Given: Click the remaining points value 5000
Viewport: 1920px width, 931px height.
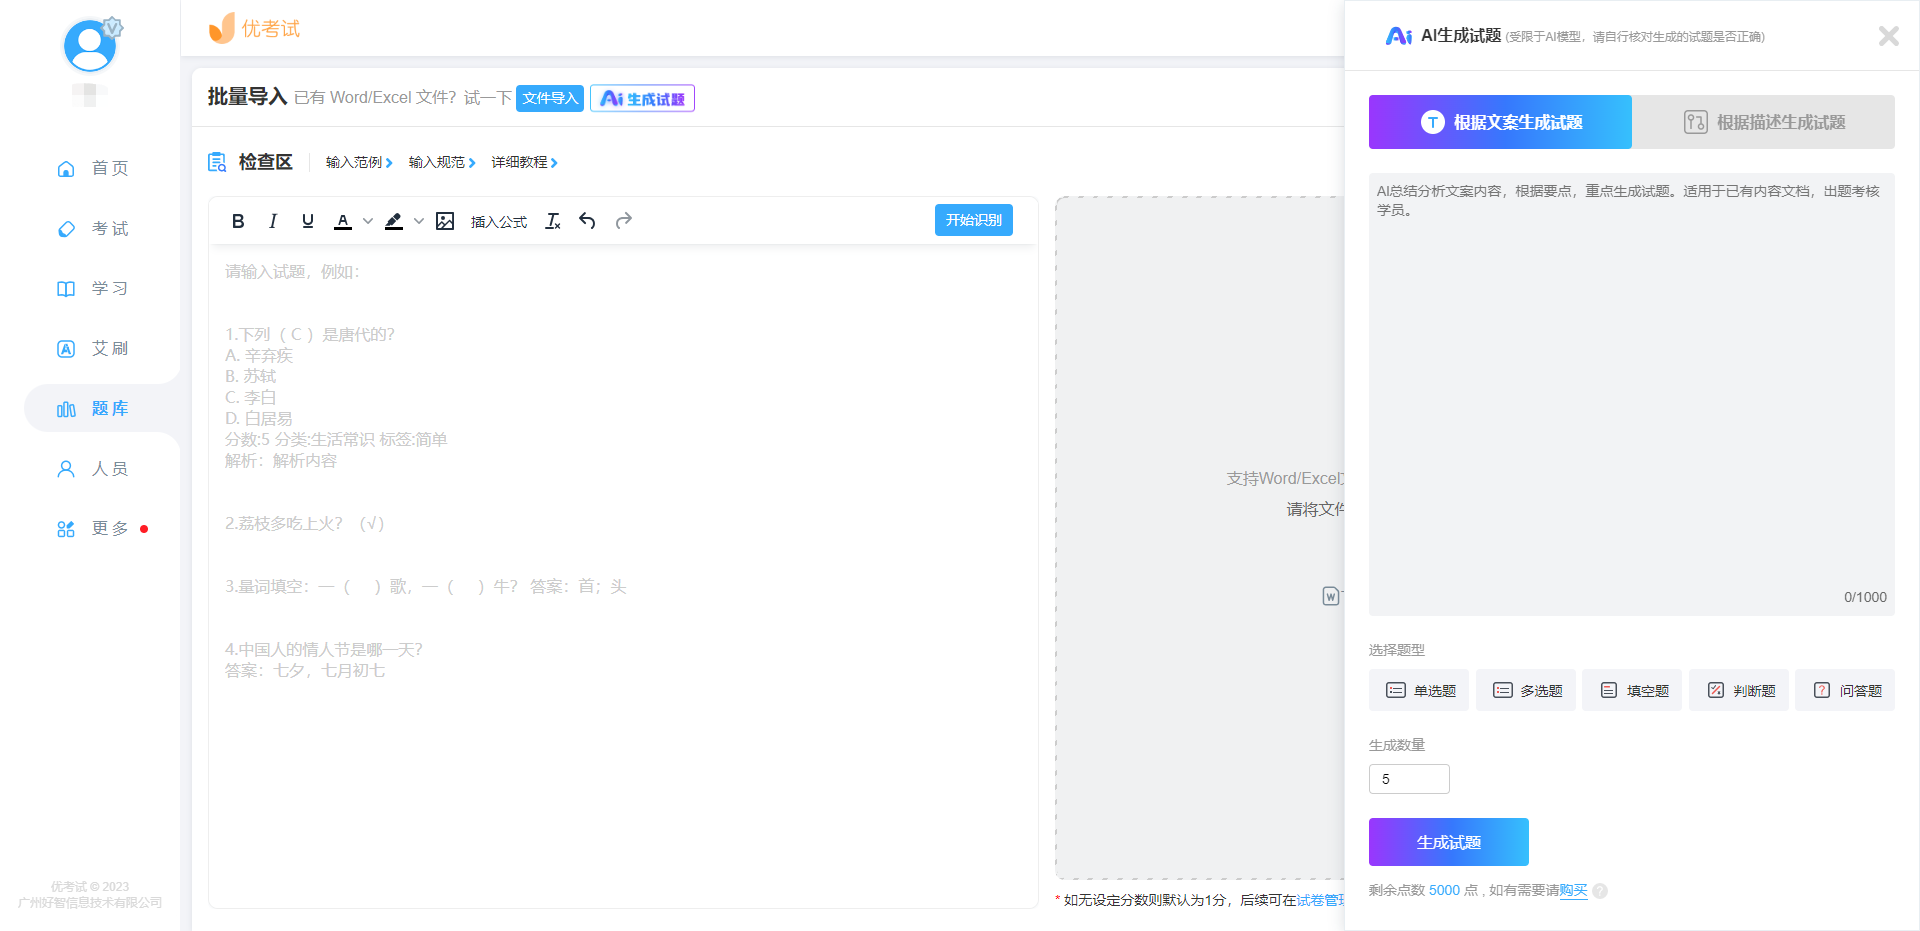Looking at the screenshot, I should (1444, 890).
